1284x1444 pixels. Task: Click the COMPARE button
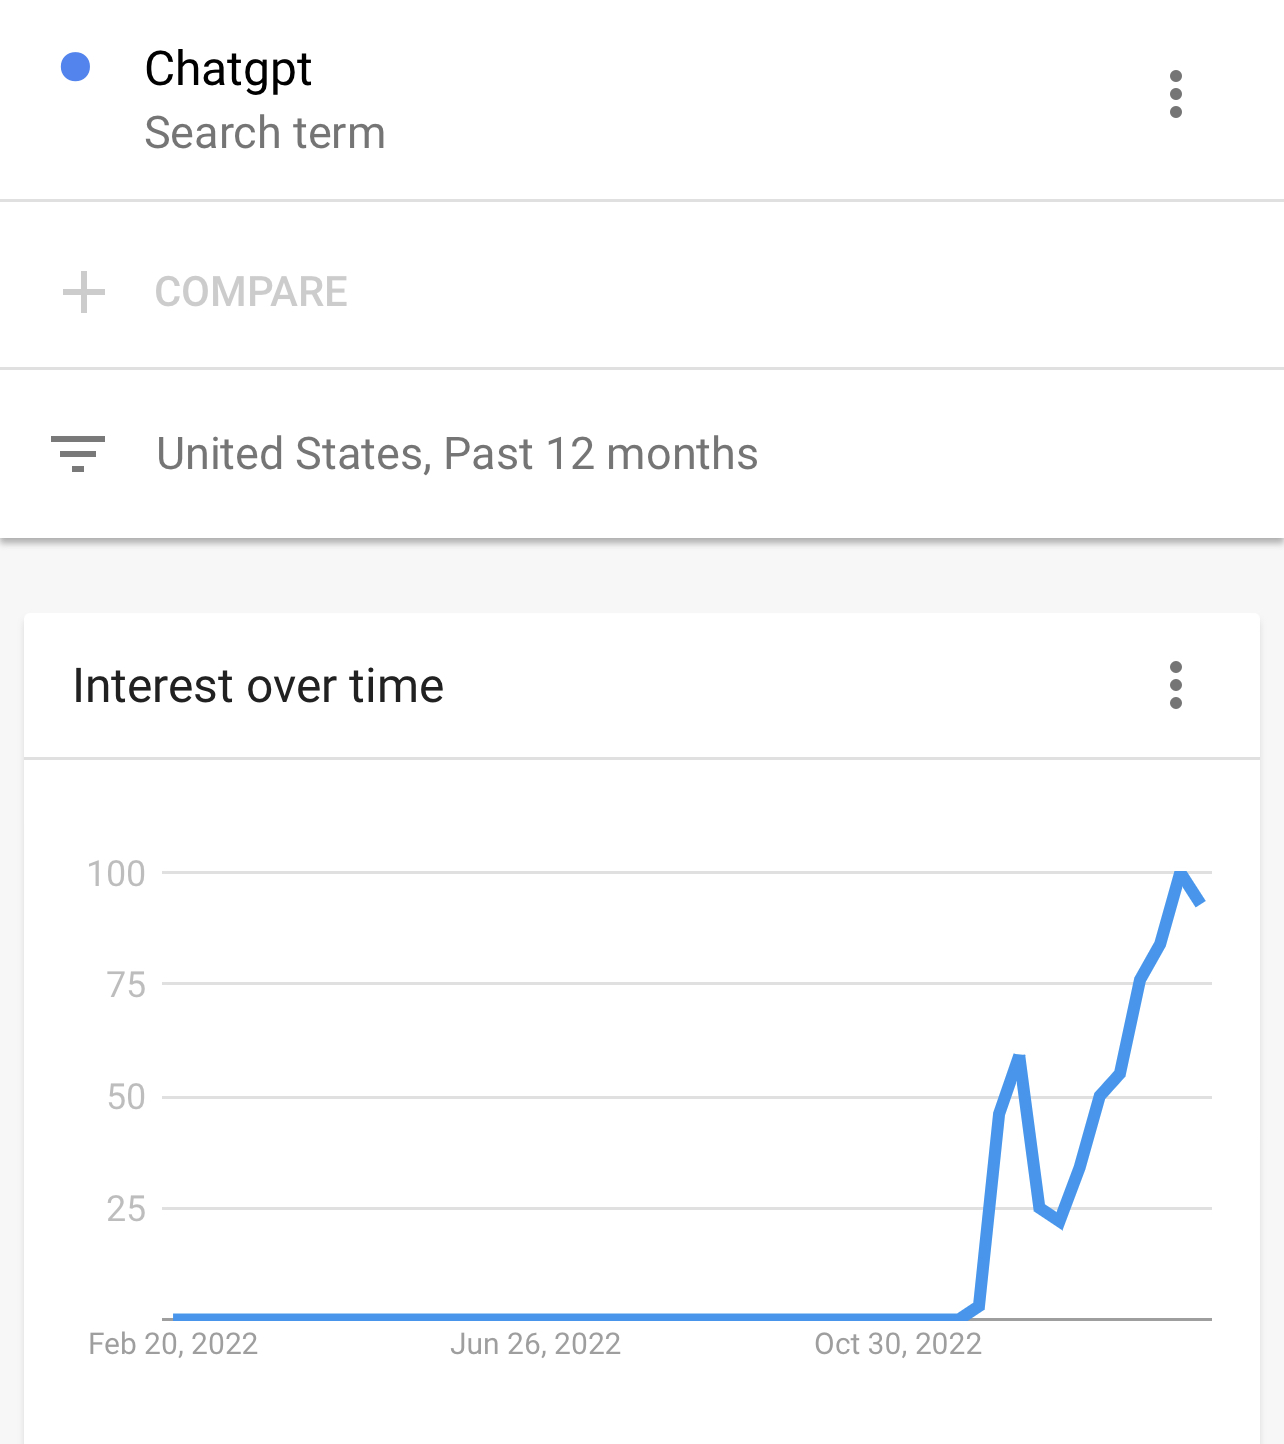coord(251,292)
